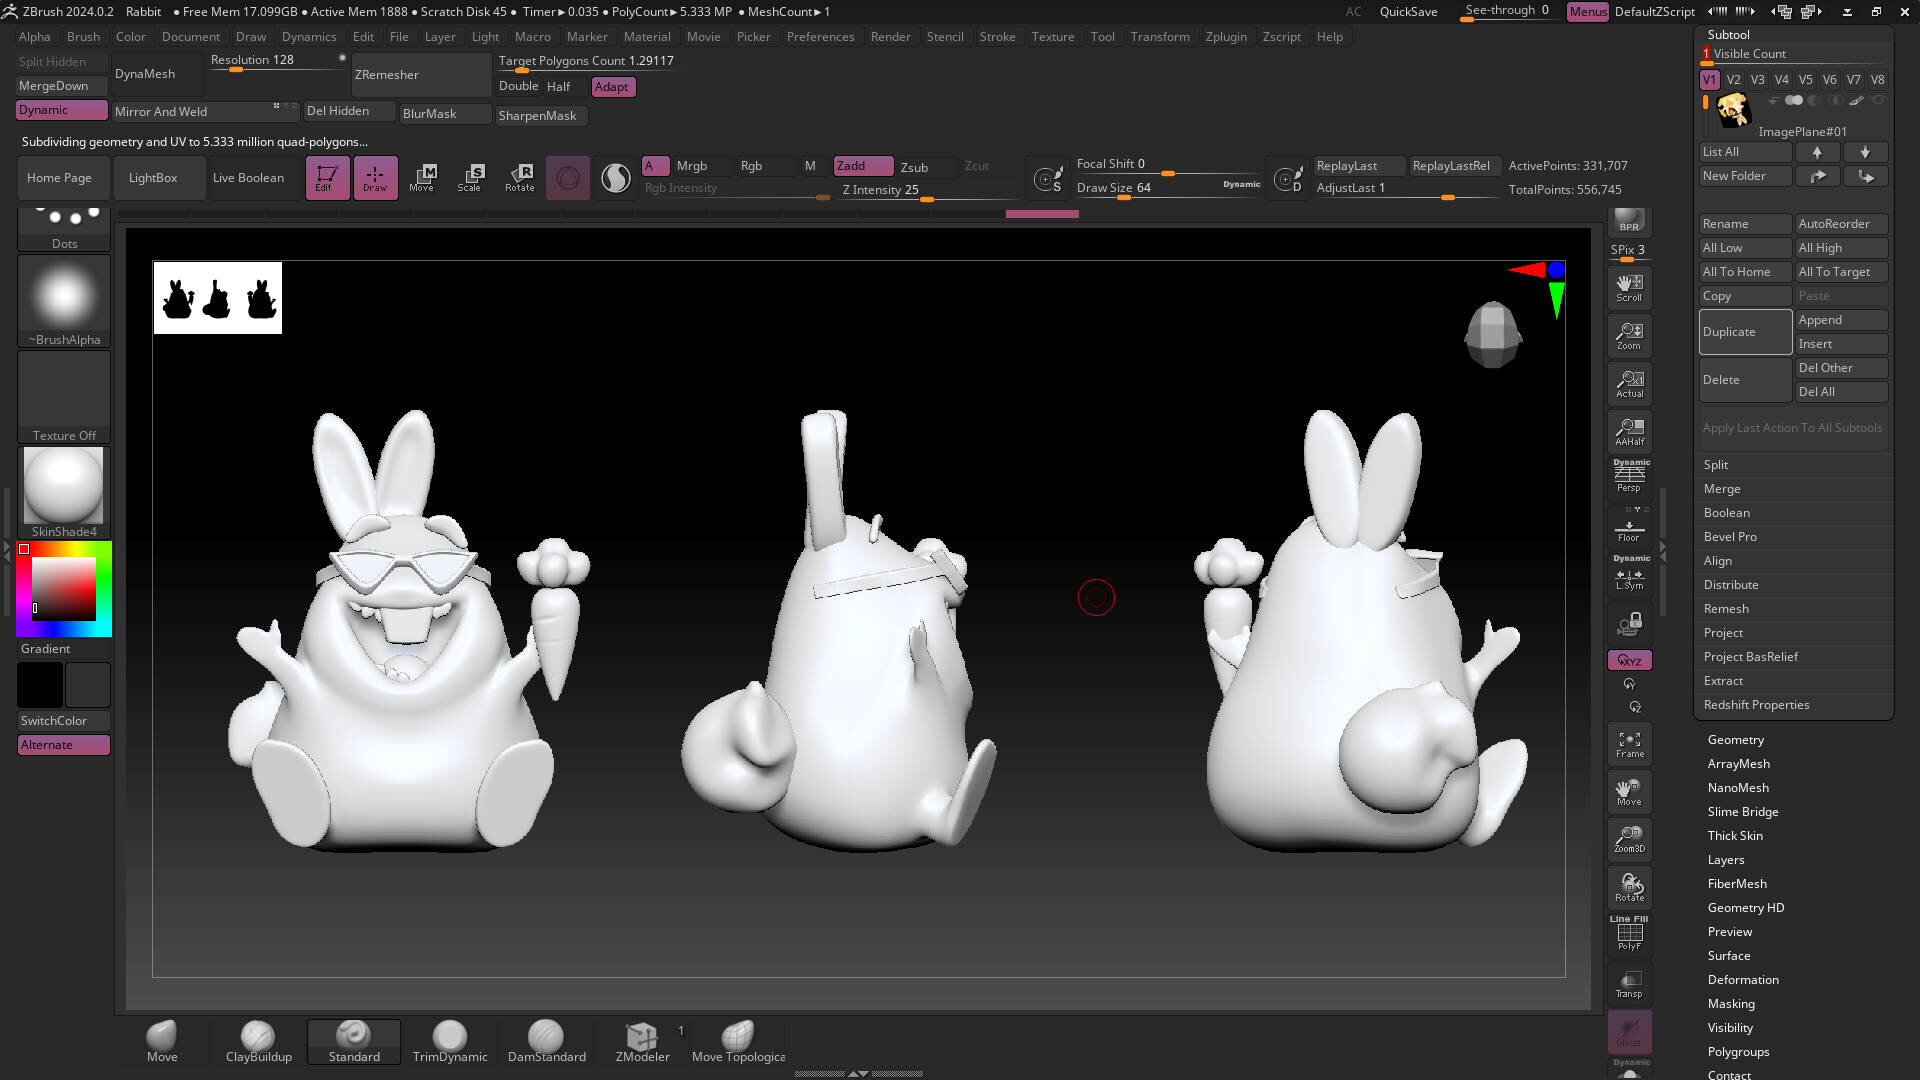Select the Rotate transform tool icon
The width and height of the screenshot is (1920, 1080).
pyautogui.click(x=519, y=177)
